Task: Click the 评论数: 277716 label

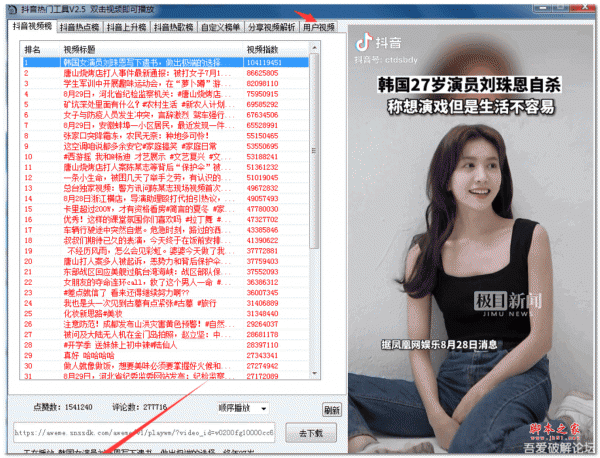Action: [x=140, y=407]
